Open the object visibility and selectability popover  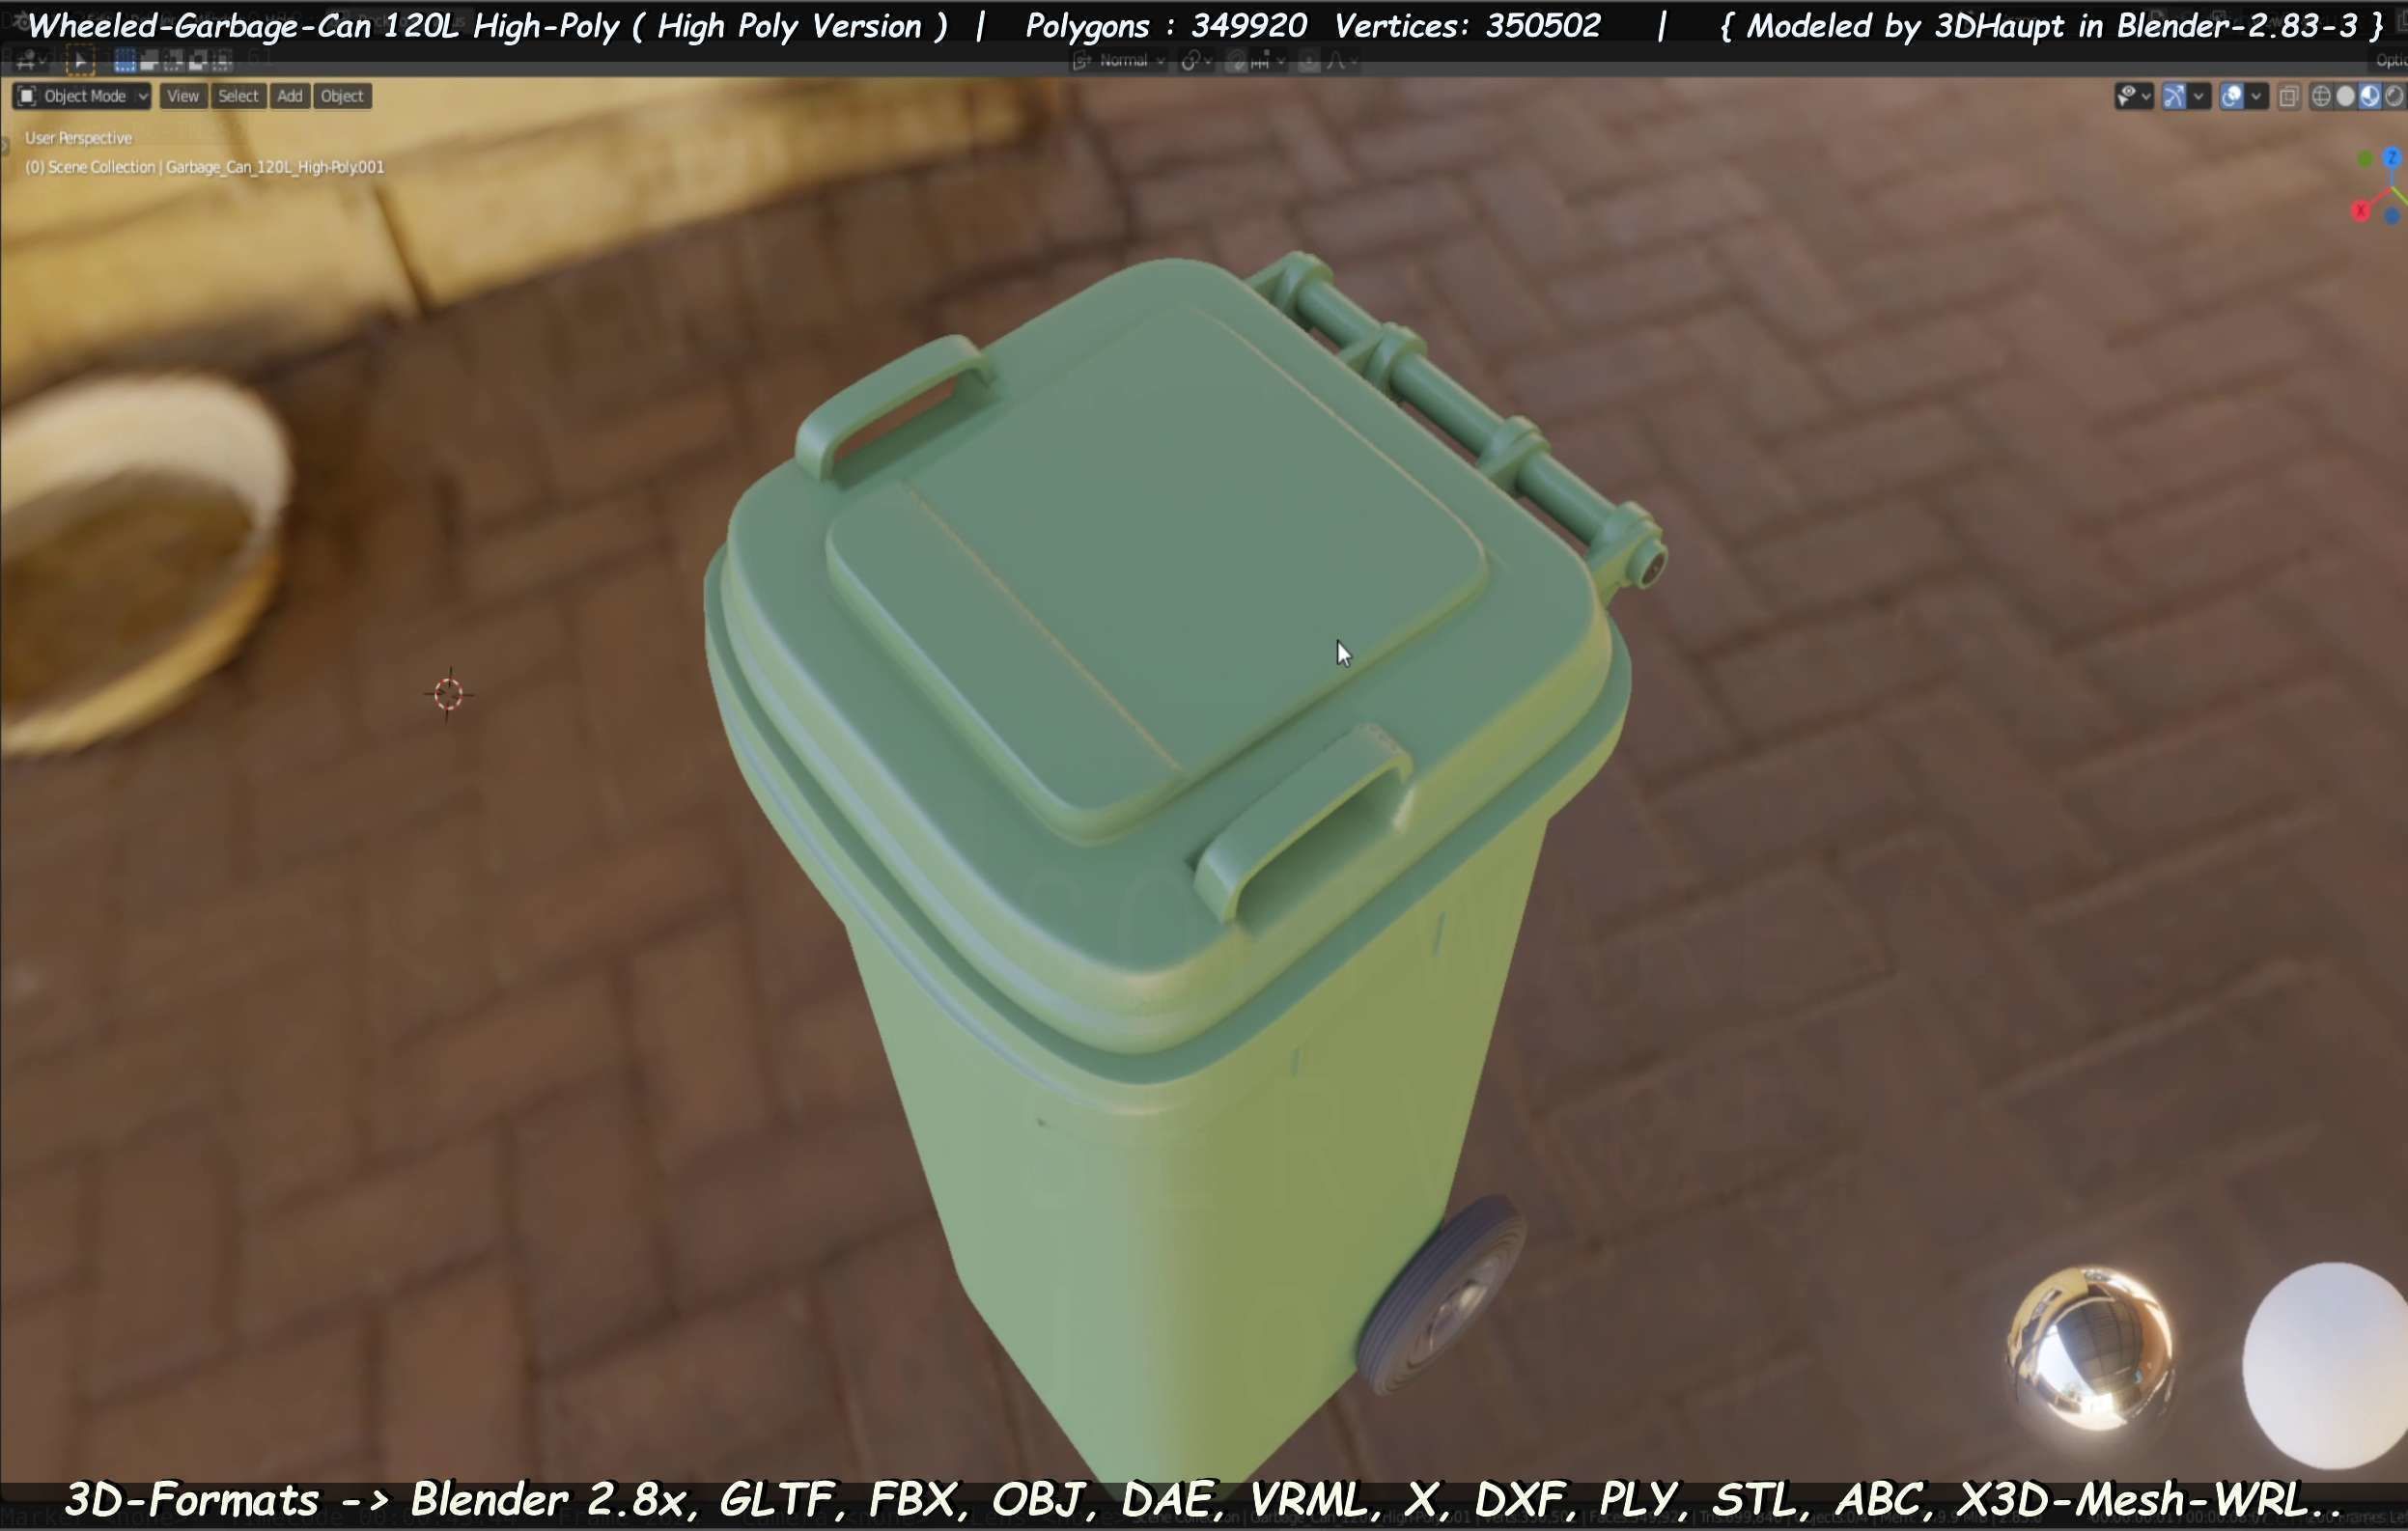[x=2134, y=96]
